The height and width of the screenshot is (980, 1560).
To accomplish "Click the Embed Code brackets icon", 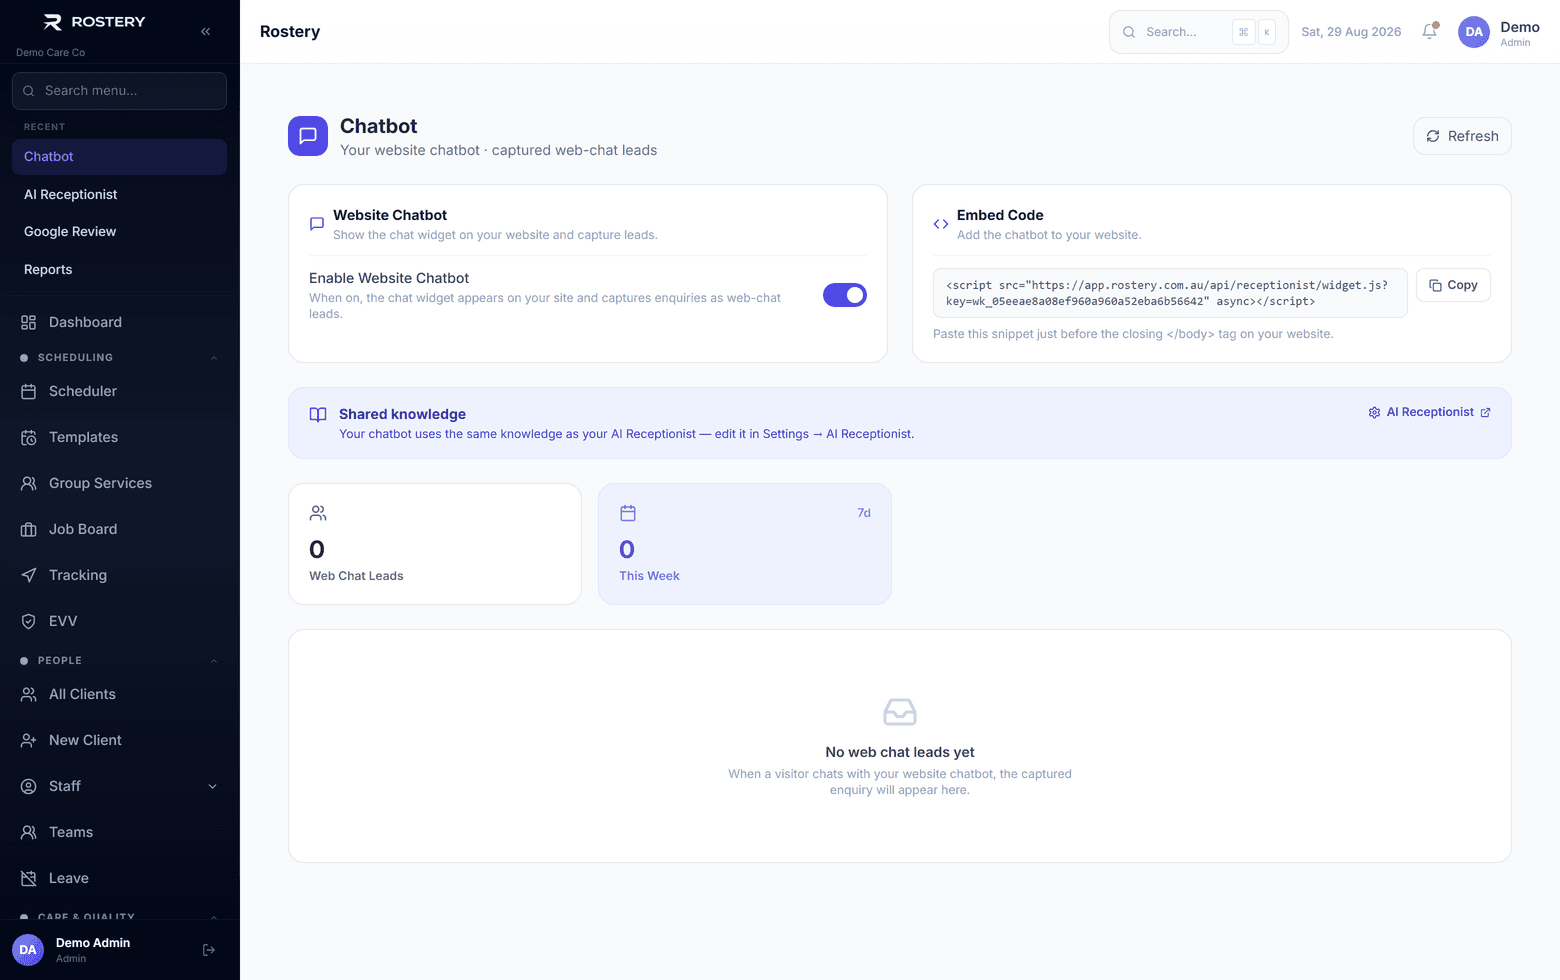I will click(x=941, y=224).
